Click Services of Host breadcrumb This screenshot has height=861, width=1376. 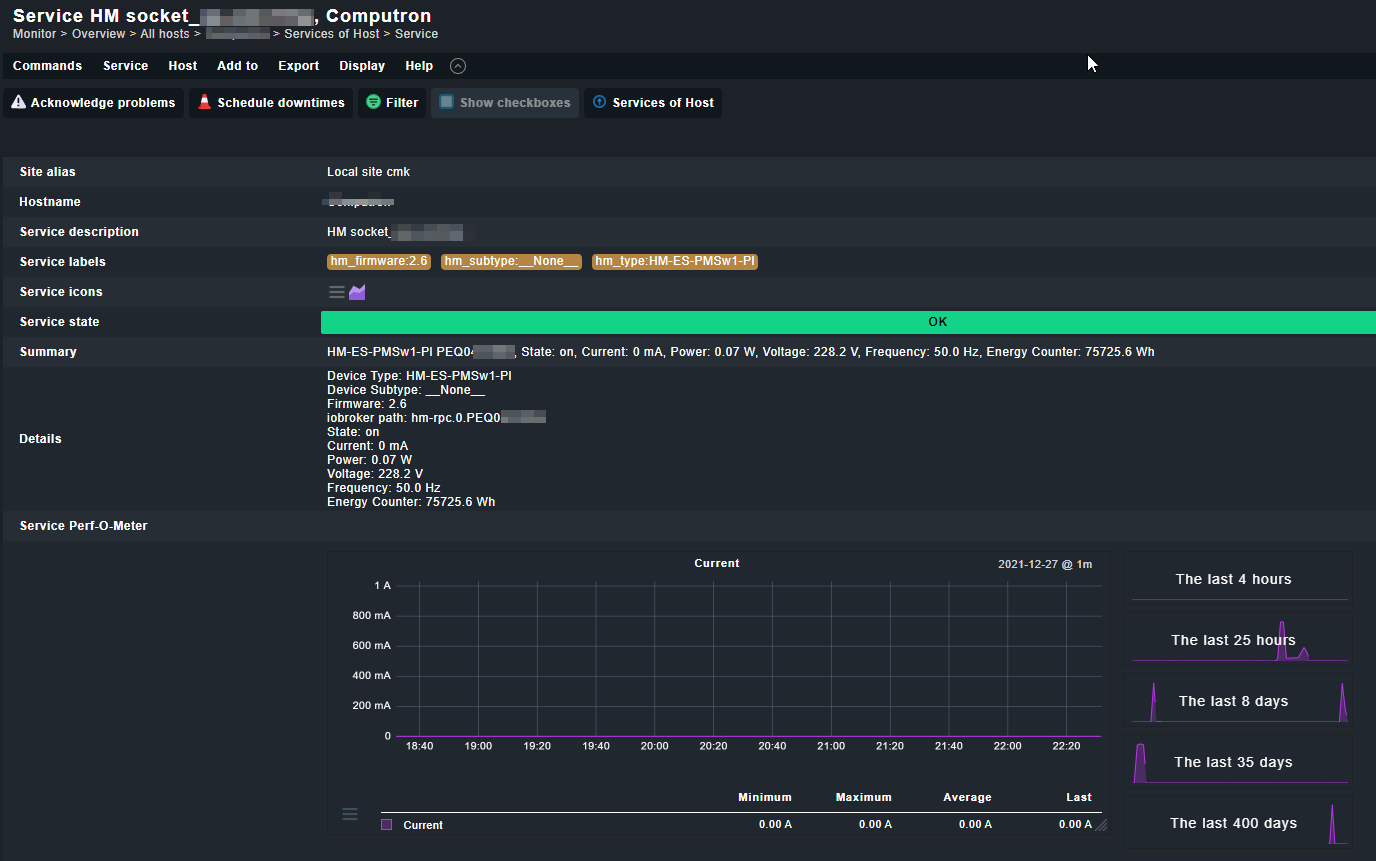point(332,34)
